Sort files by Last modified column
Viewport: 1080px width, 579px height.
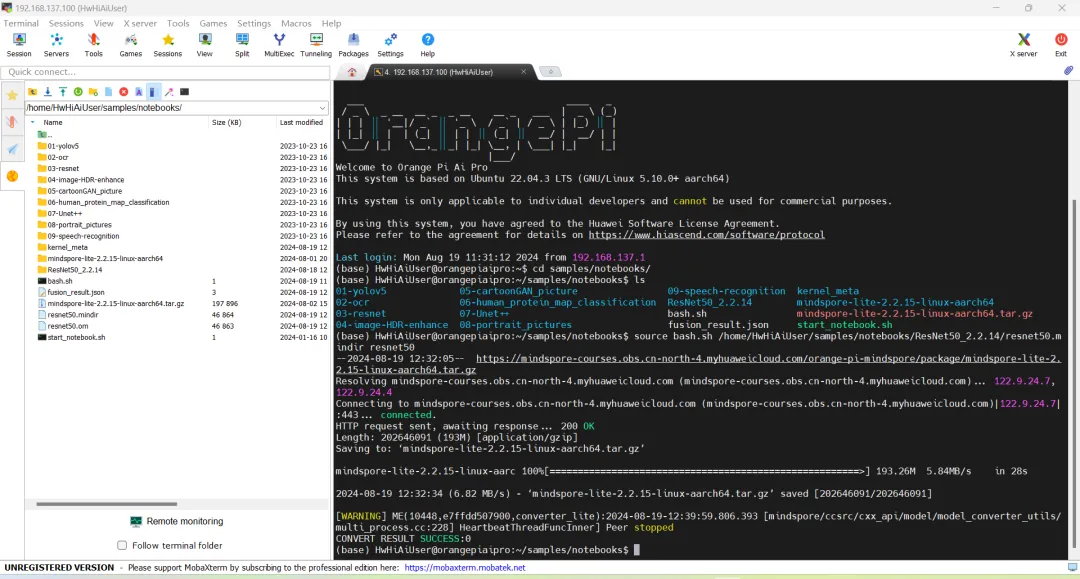tap(300, 122)
